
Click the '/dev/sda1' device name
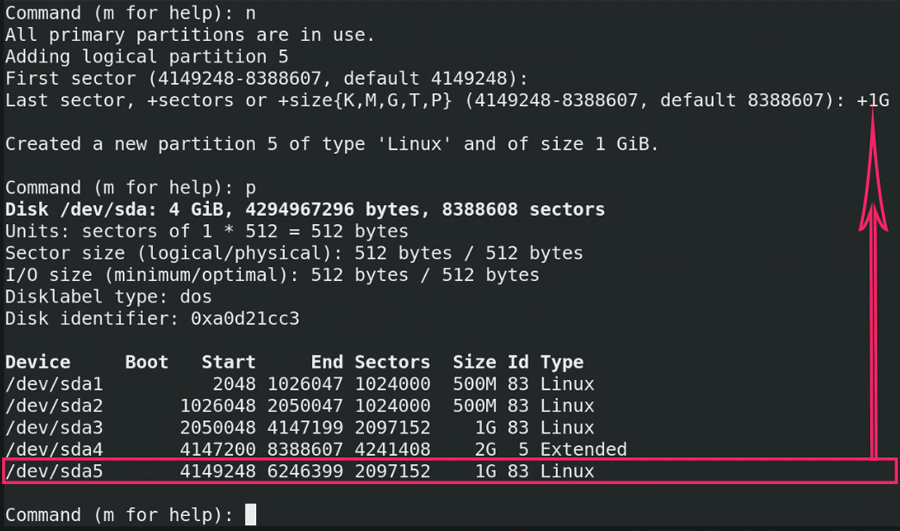point(54,383)
